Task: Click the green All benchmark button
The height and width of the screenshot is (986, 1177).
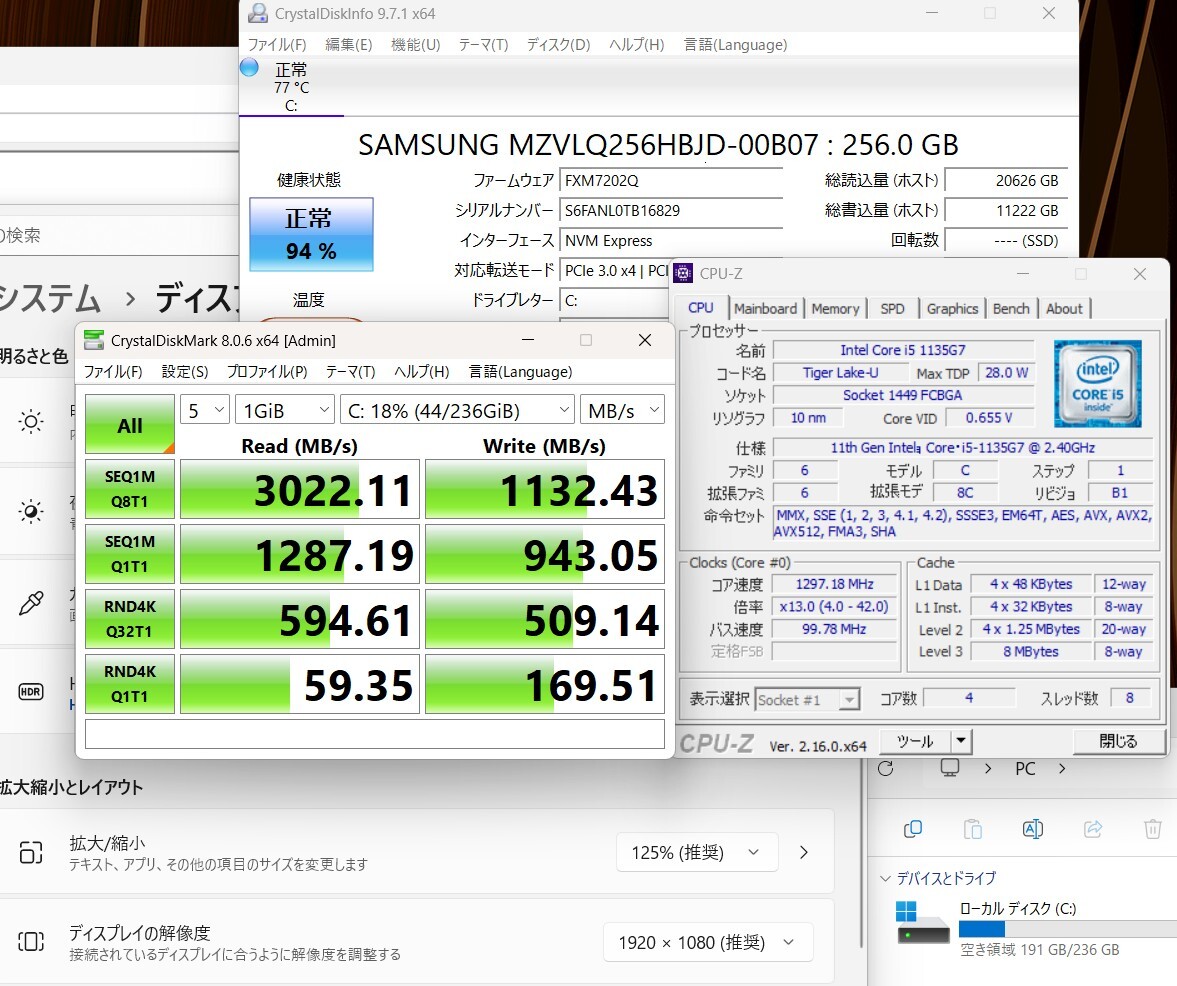Action: click(x=130, y=425)
